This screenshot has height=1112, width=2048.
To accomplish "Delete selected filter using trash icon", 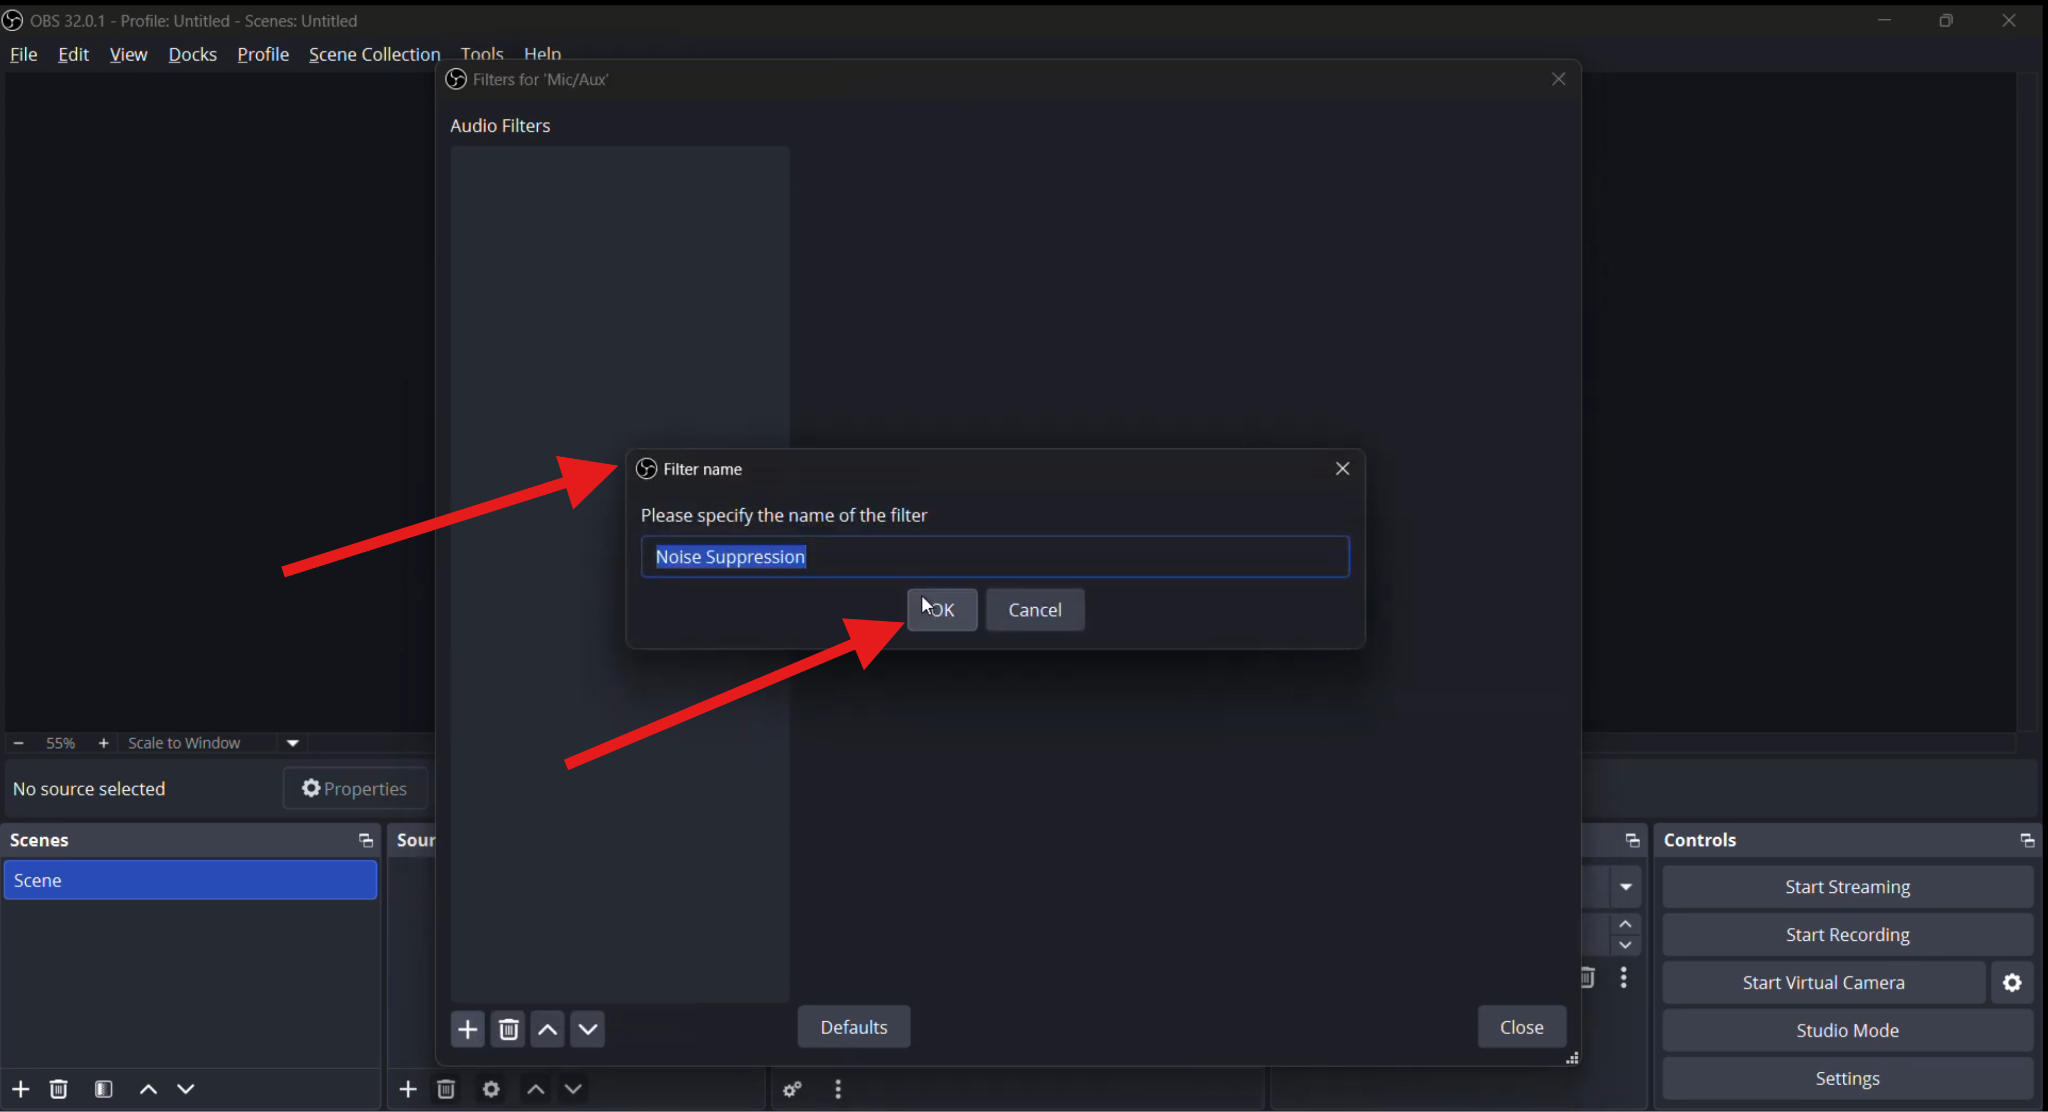I will tap(508, 1029).
